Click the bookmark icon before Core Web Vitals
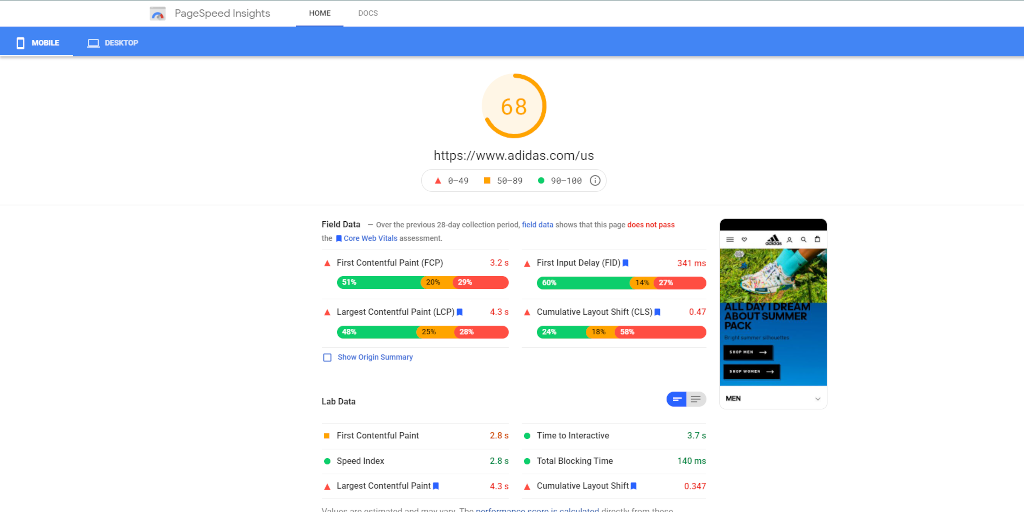 click(x=339, y=239)
